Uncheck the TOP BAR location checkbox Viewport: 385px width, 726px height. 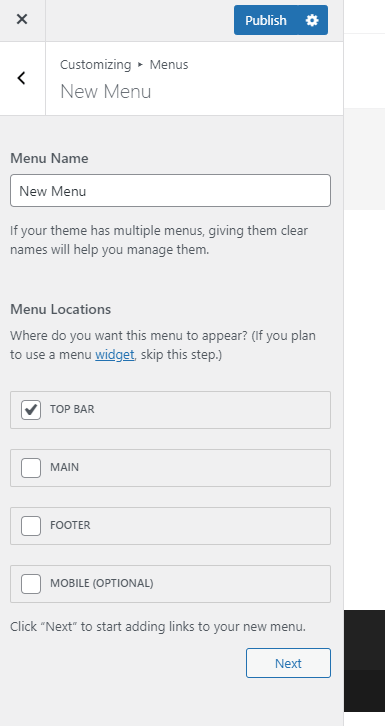31,410
